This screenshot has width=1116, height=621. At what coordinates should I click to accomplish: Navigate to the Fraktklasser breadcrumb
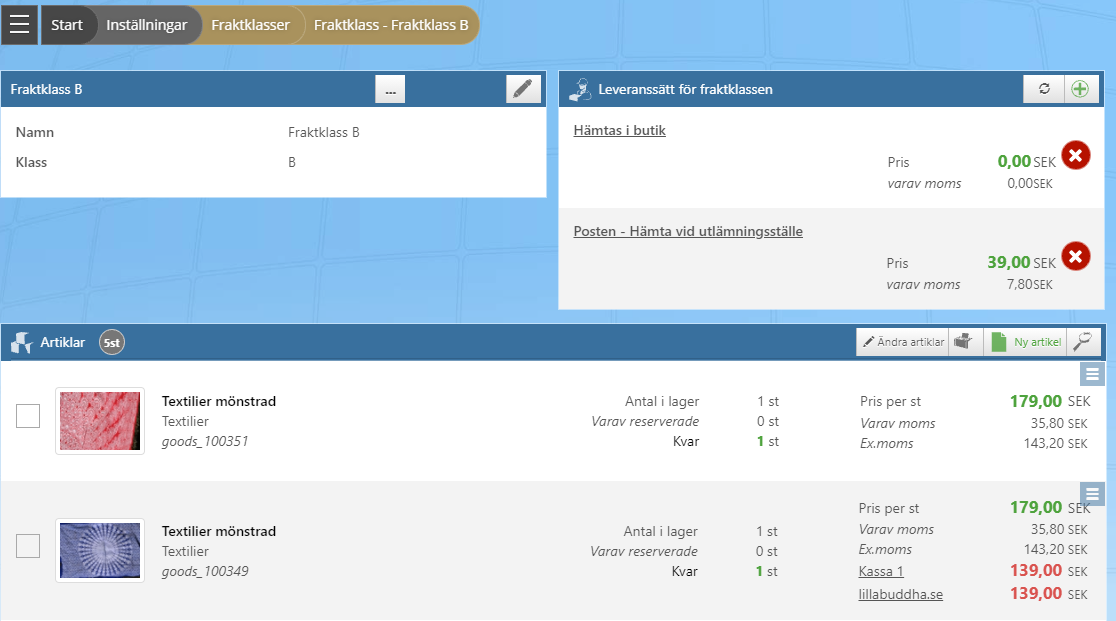(251, 25)
